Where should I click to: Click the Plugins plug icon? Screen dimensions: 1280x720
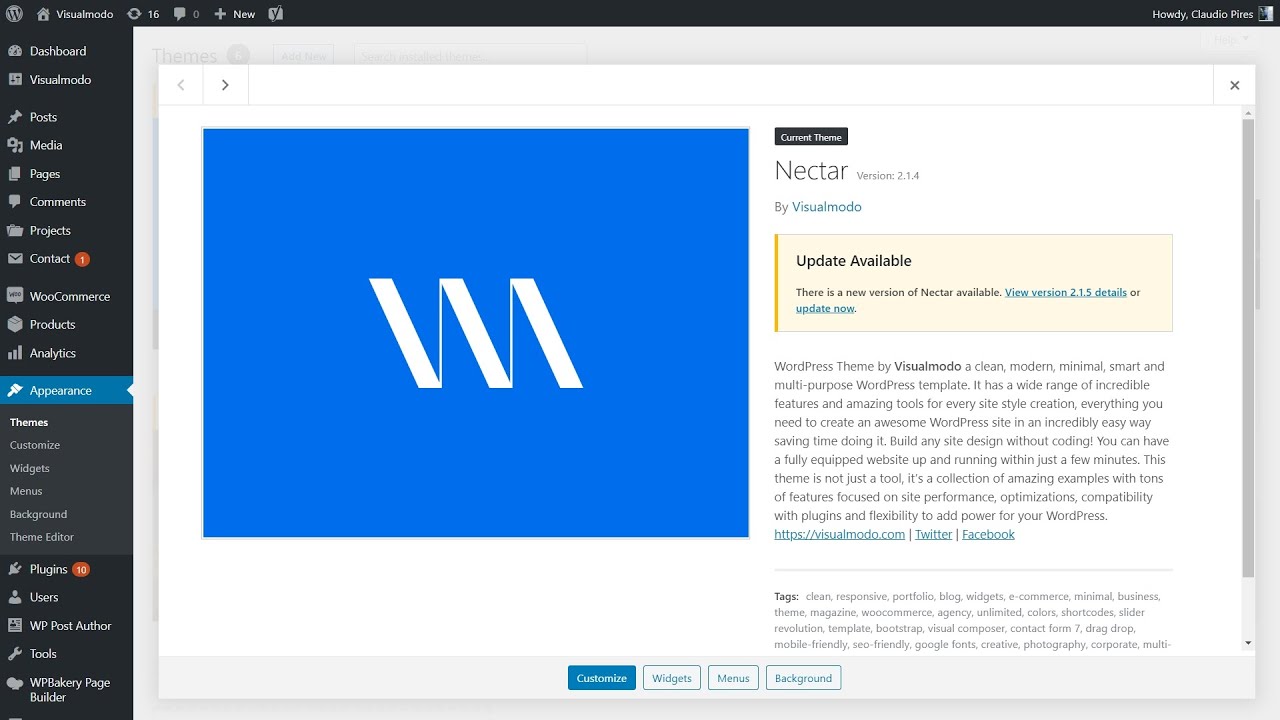pos(15,569)
